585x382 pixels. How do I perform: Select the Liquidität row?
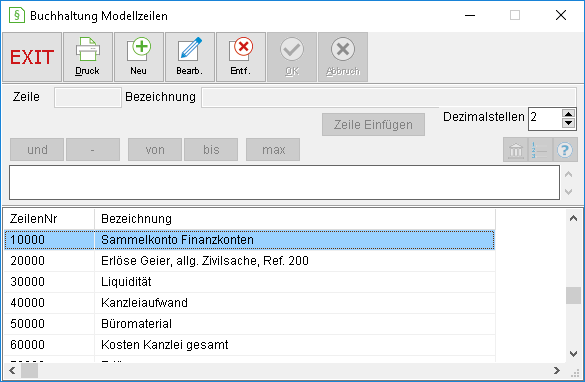click(x=250, y=282)
